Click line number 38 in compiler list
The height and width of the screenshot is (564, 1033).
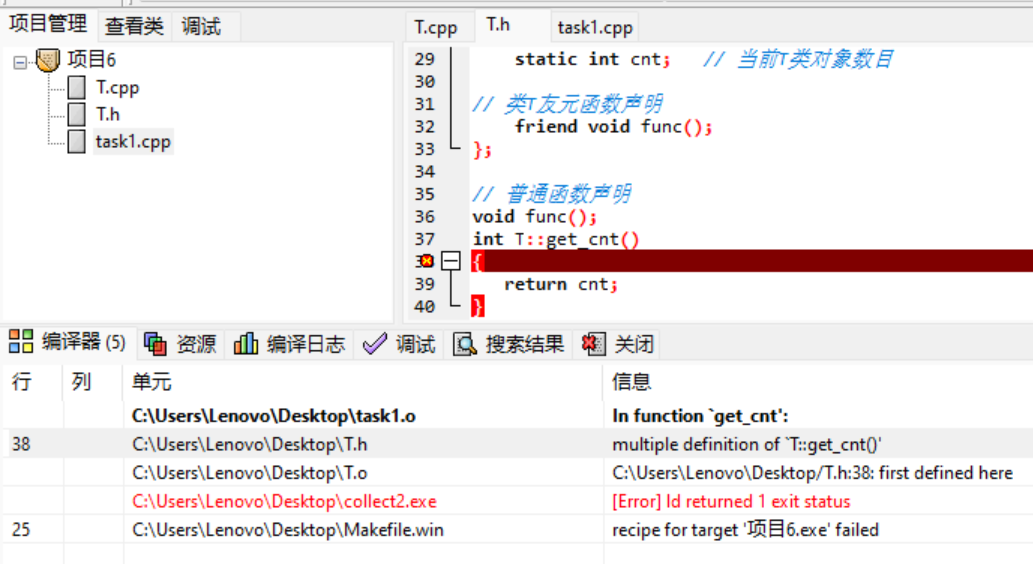tap(21, 444)
